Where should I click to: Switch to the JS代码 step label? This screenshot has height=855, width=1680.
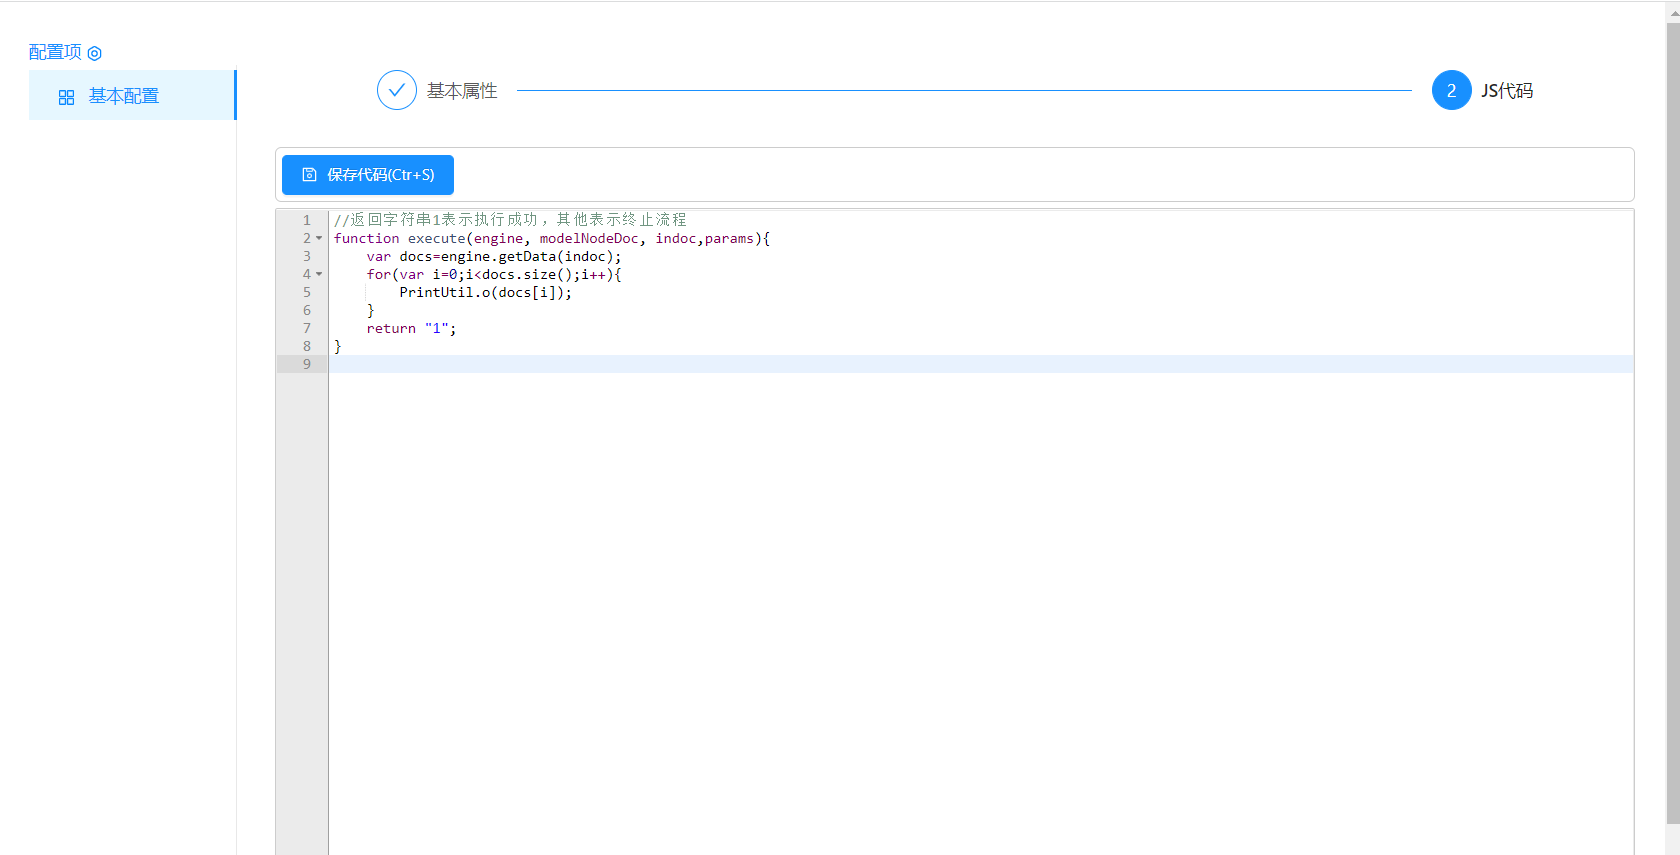click(1507, 91)
